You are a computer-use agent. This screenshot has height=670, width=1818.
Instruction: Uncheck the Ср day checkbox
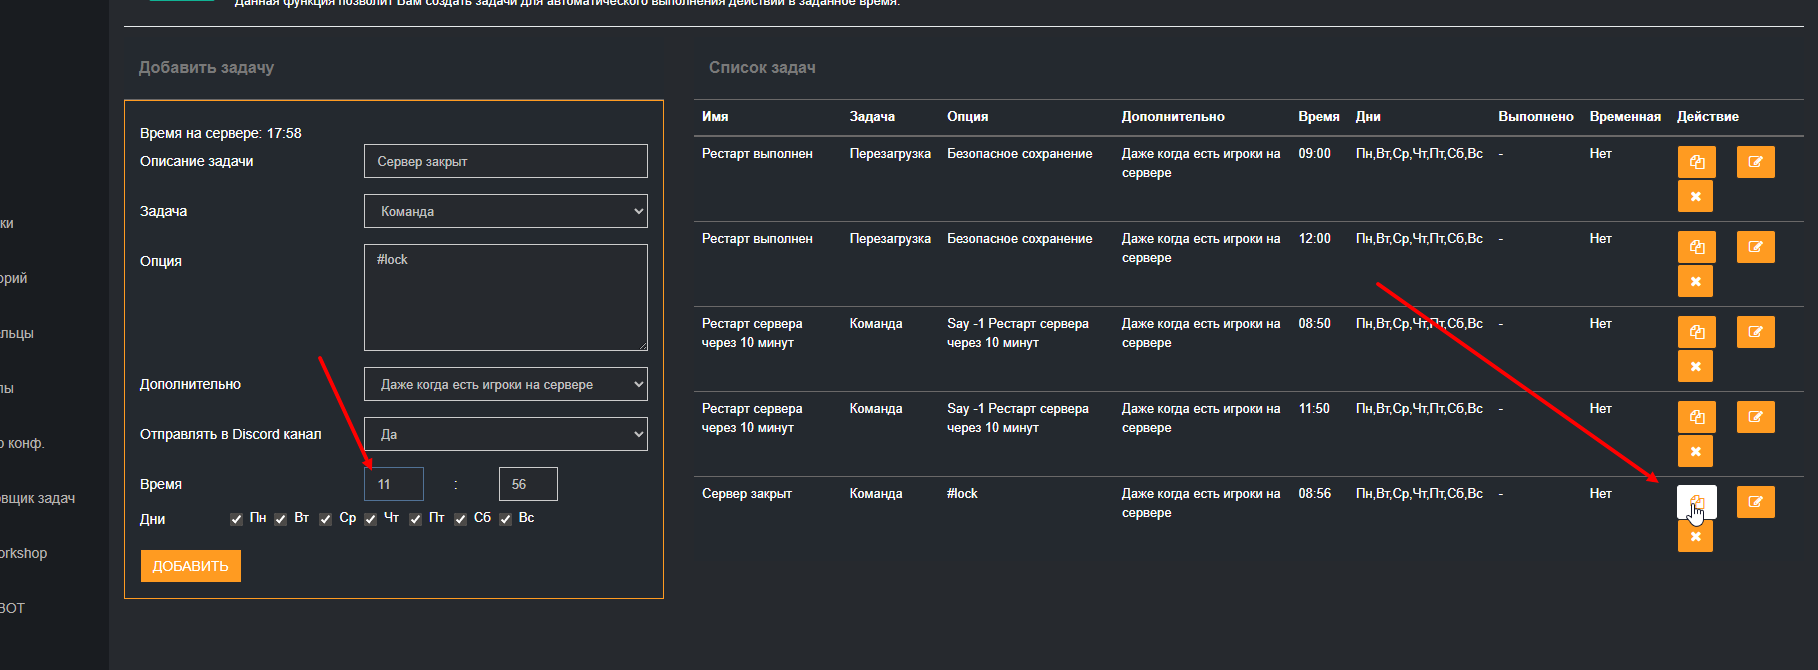click(326, 519)
